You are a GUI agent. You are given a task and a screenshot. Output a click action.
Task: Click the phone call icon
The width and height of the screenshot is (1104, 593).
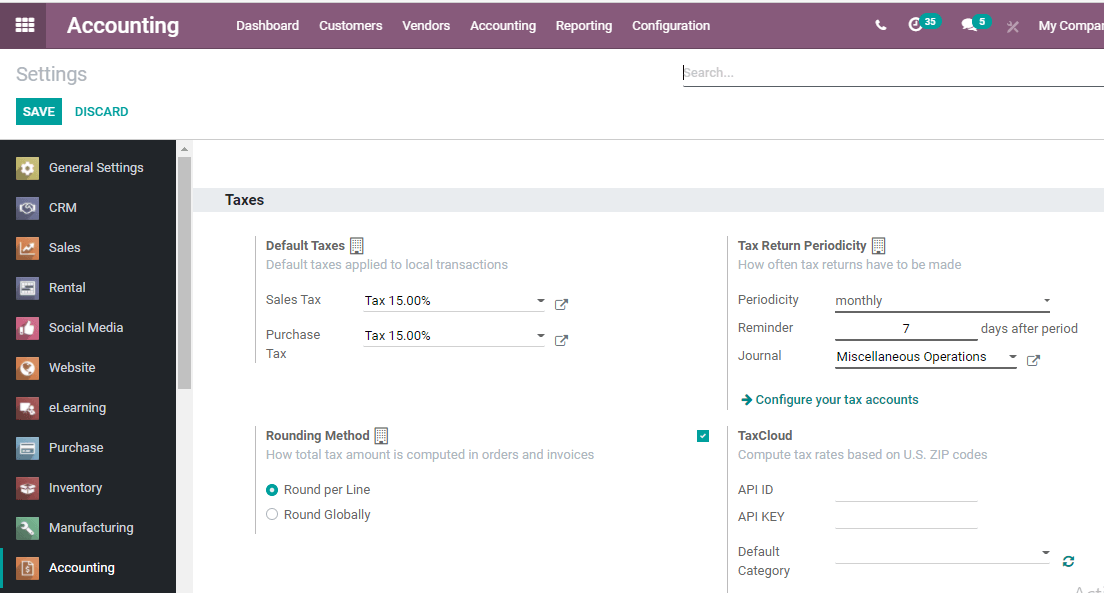pos(880,25)
